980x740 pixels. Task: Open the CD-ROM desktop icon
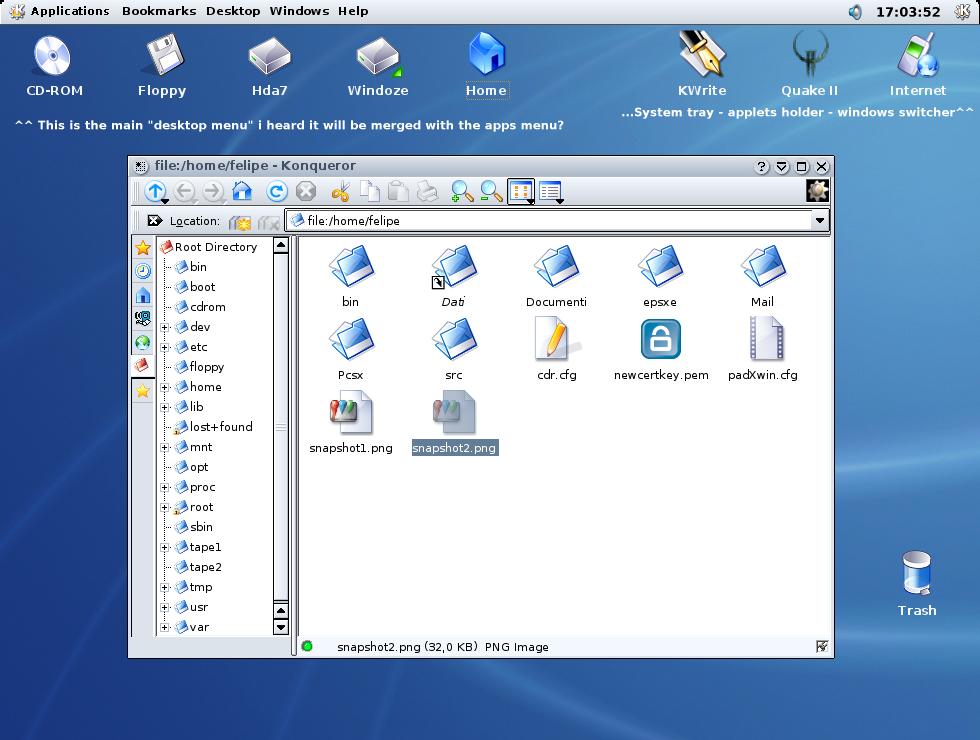(x=54, y=66)
